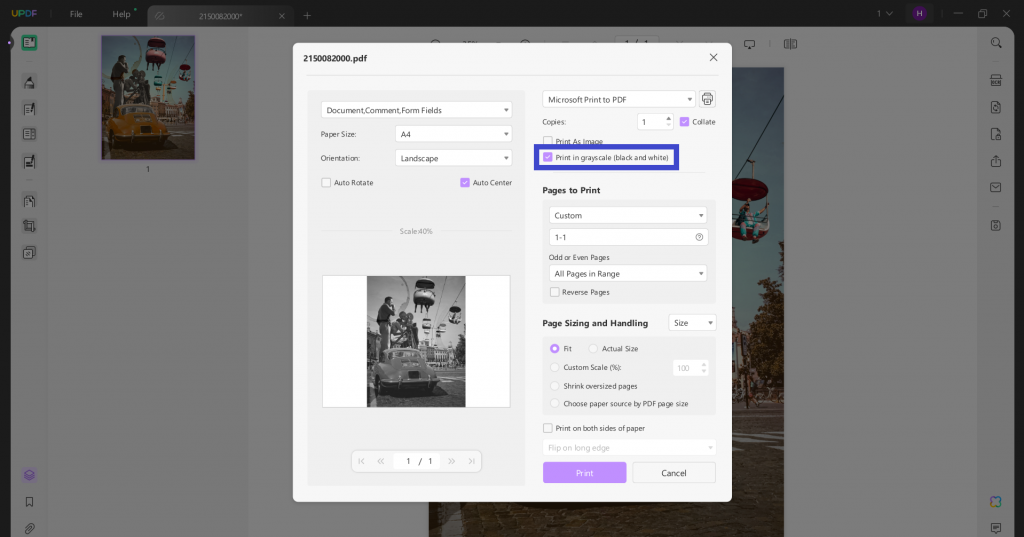The height and width of the screenshot is (537, 1024).
Task: Select Shrink oversized pages option
Action: [554, 386]
